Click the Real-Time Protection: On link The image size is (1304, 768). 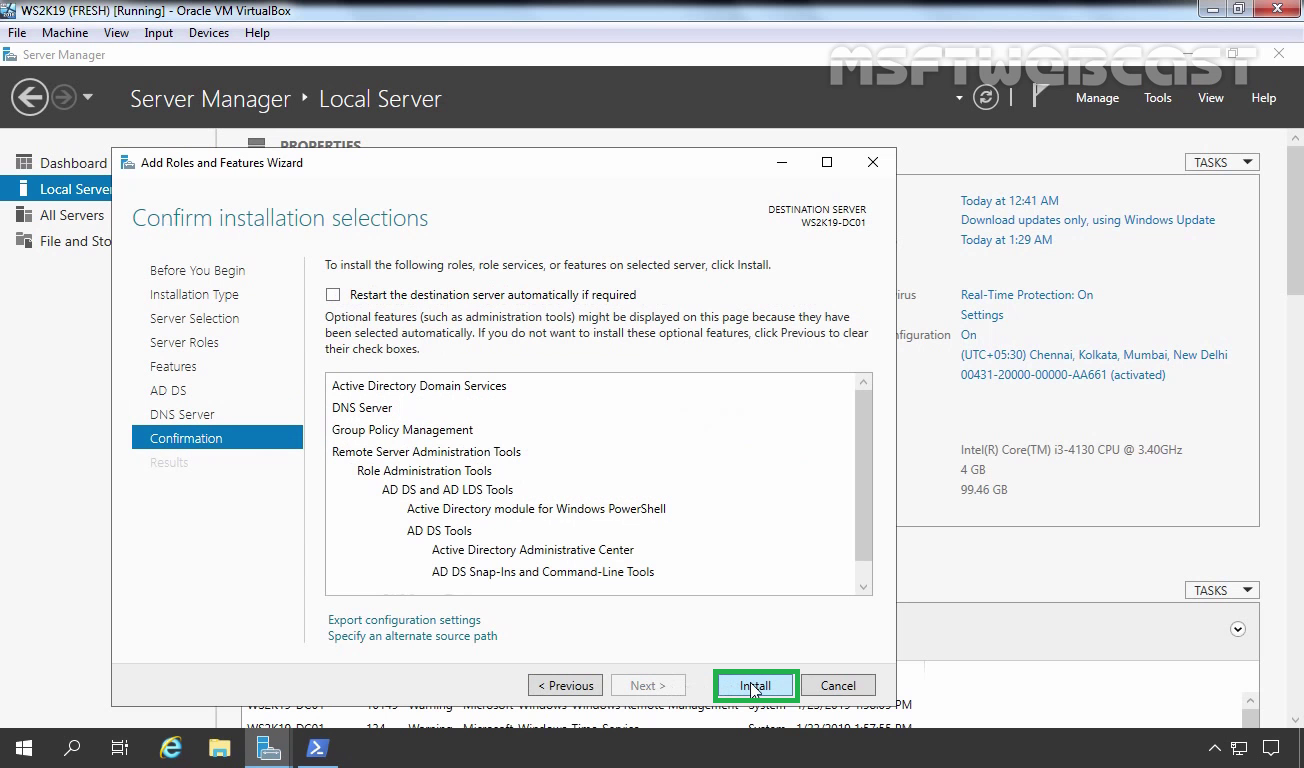point(1027,295)
